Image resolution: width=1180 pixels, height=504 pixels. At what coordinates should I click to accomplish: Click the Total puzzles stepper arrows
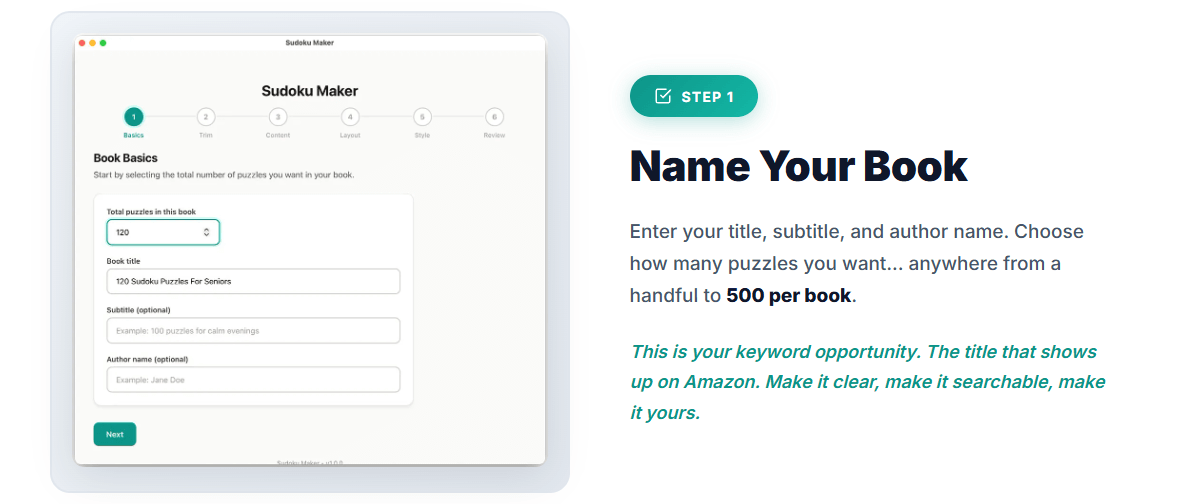pyautogui.click(x=206, y=232)
